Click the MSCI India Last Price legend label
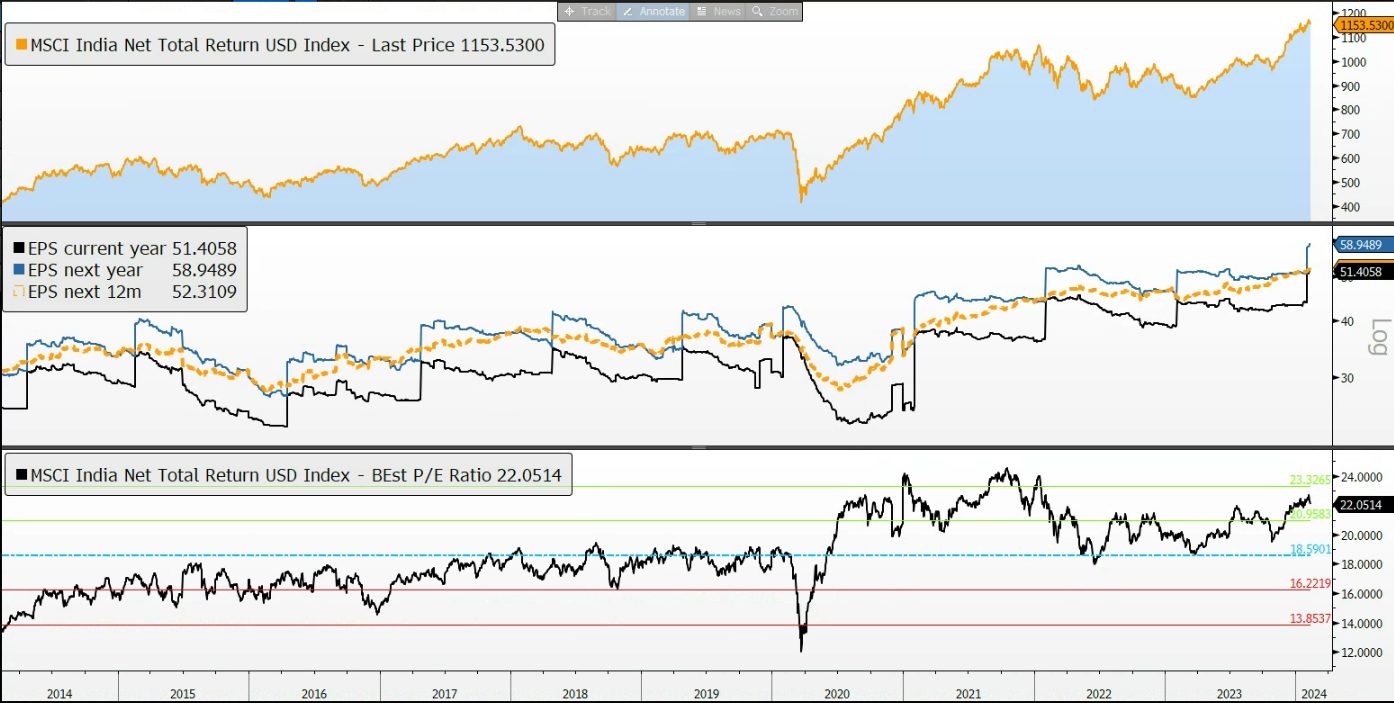The height and width of the screenshot is (703, 1394). point(288,44)
